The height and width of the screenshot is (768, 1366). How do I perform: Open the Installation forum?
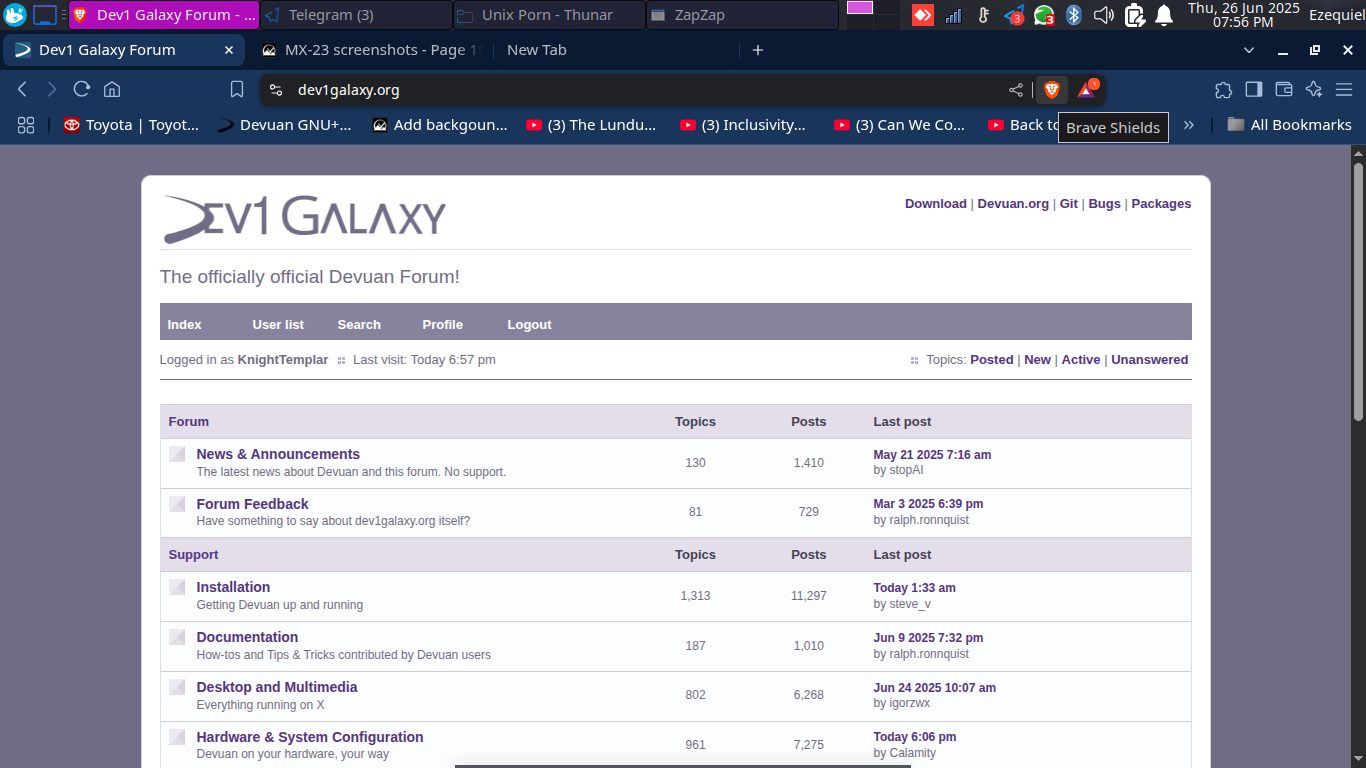233,587
